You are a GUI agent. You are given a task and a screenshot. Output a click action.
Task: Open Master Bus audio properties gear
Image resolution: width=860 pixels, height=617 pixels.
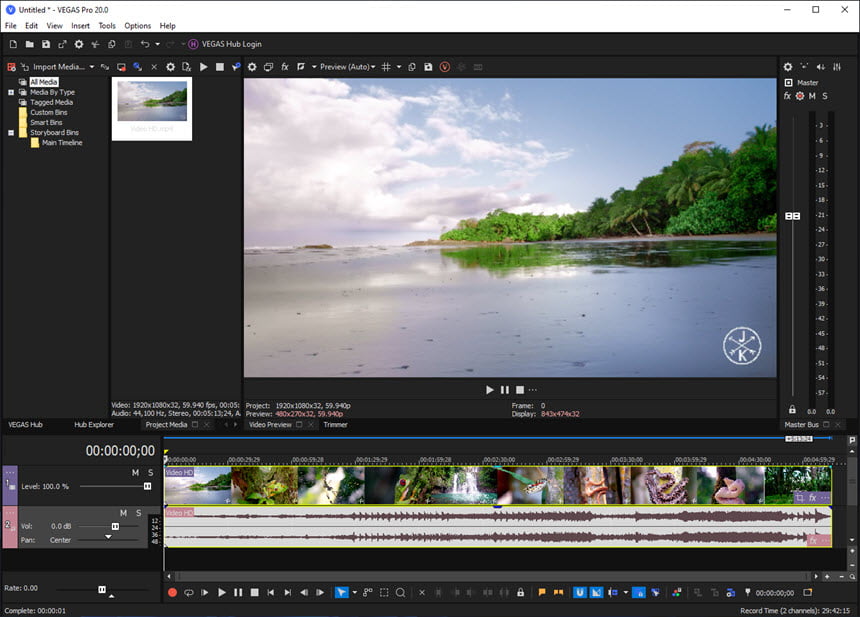[788, 67]
